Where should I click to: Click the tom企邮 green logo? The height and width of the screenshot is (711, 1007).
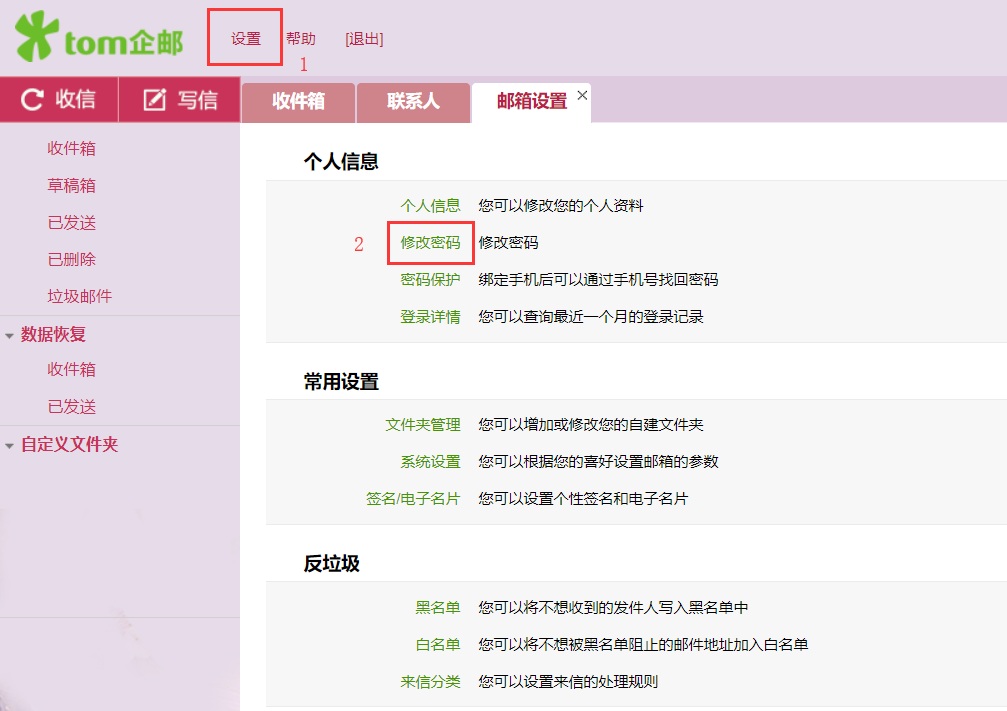pos(99,37)
